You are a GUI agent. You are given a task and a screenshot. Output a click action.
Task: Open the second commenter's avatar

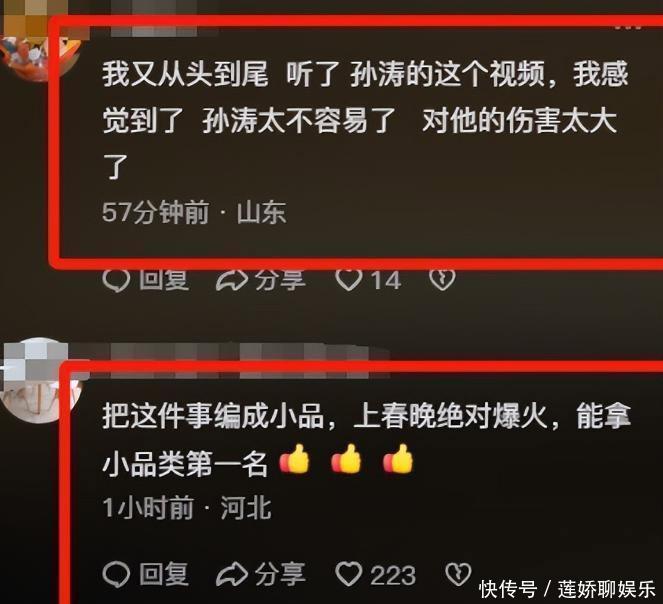[x=36, y=380]
